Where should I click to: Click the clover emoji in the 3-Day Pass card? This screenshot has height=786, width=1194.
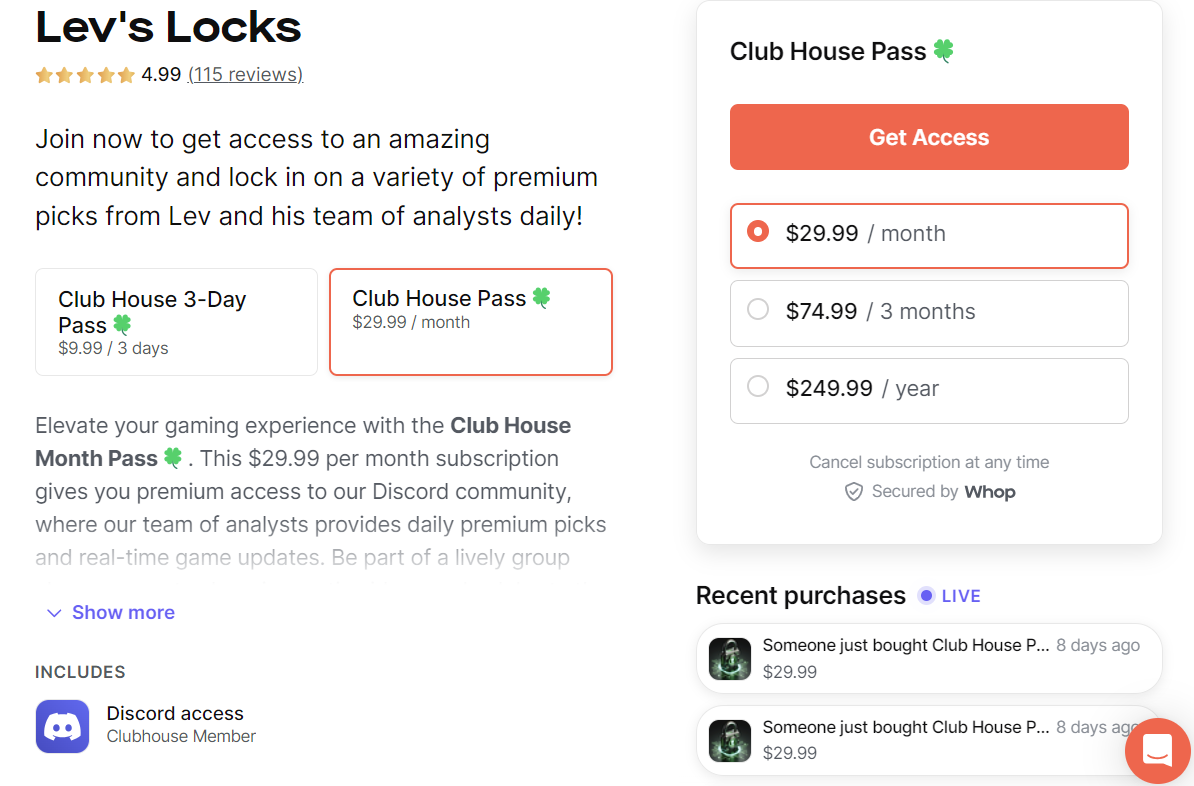122,325
